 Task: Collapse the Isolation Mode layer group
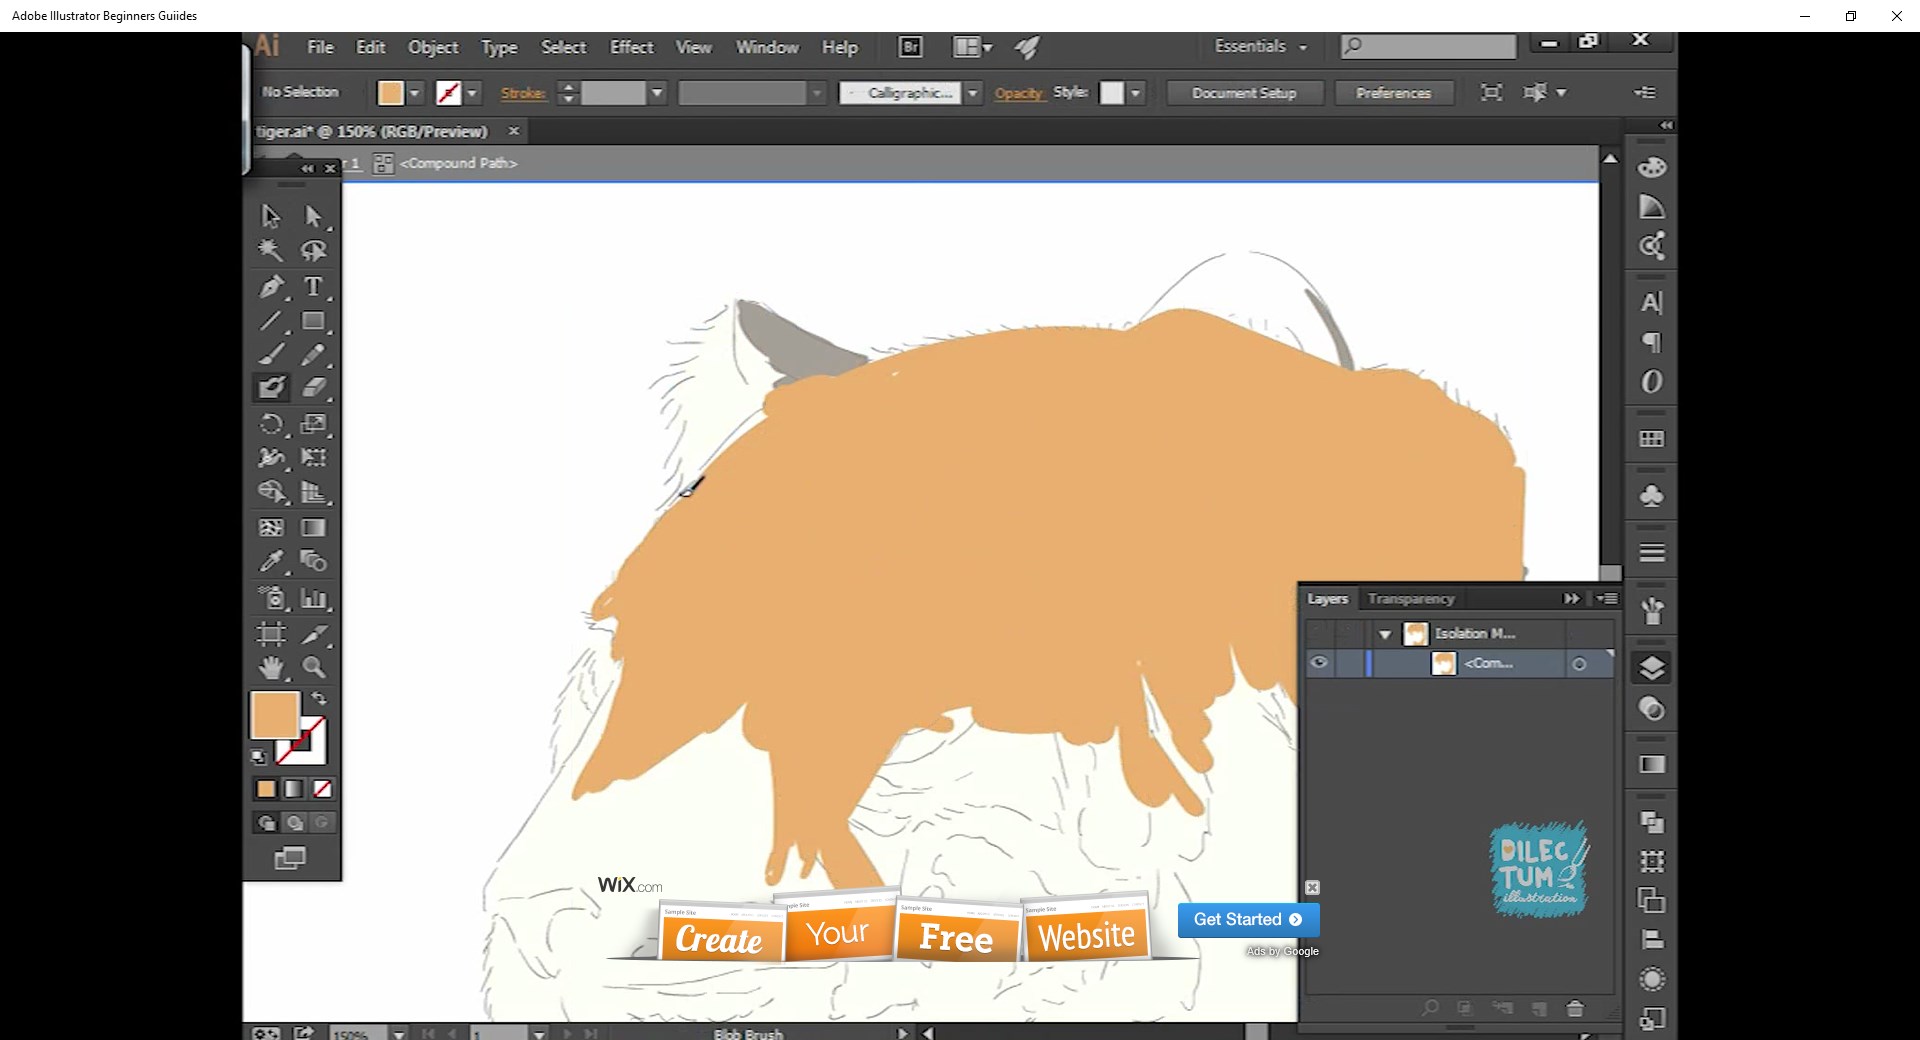pos(1385,634)
